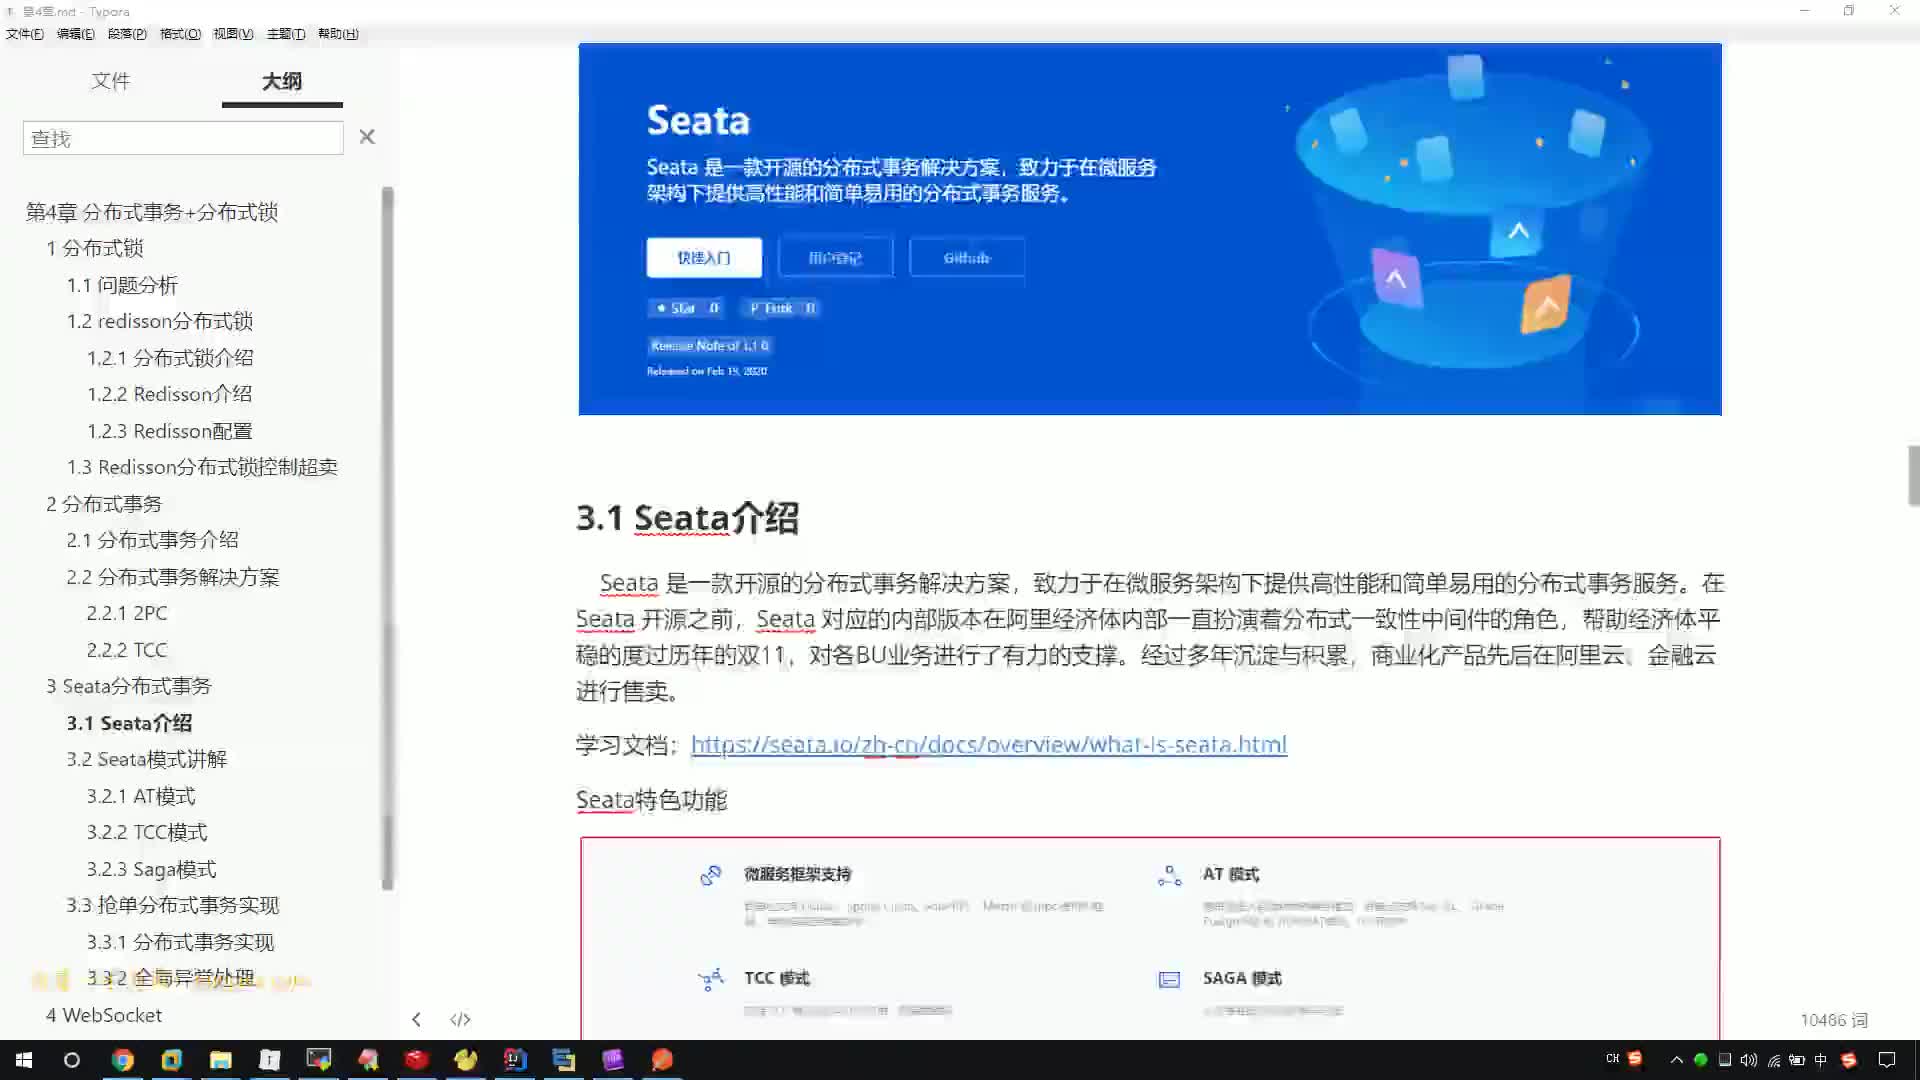Open the 文件(F) menu
This screenshot has width=1920, height=1080.
25,34
